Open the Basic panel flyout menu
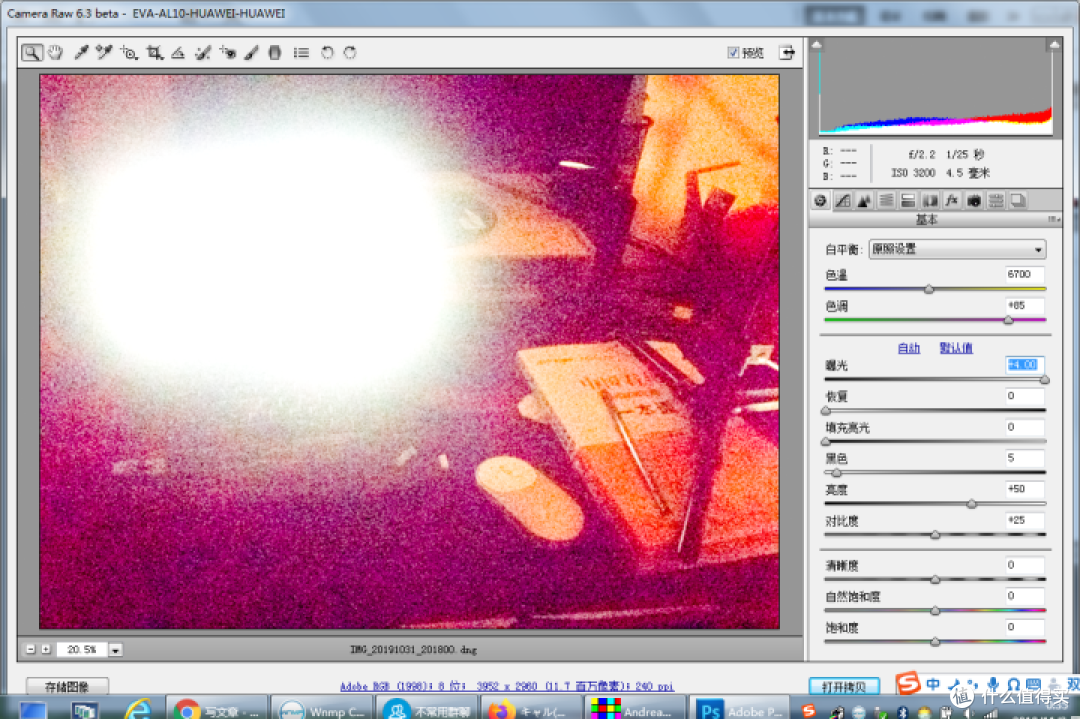 point(1053,219)
